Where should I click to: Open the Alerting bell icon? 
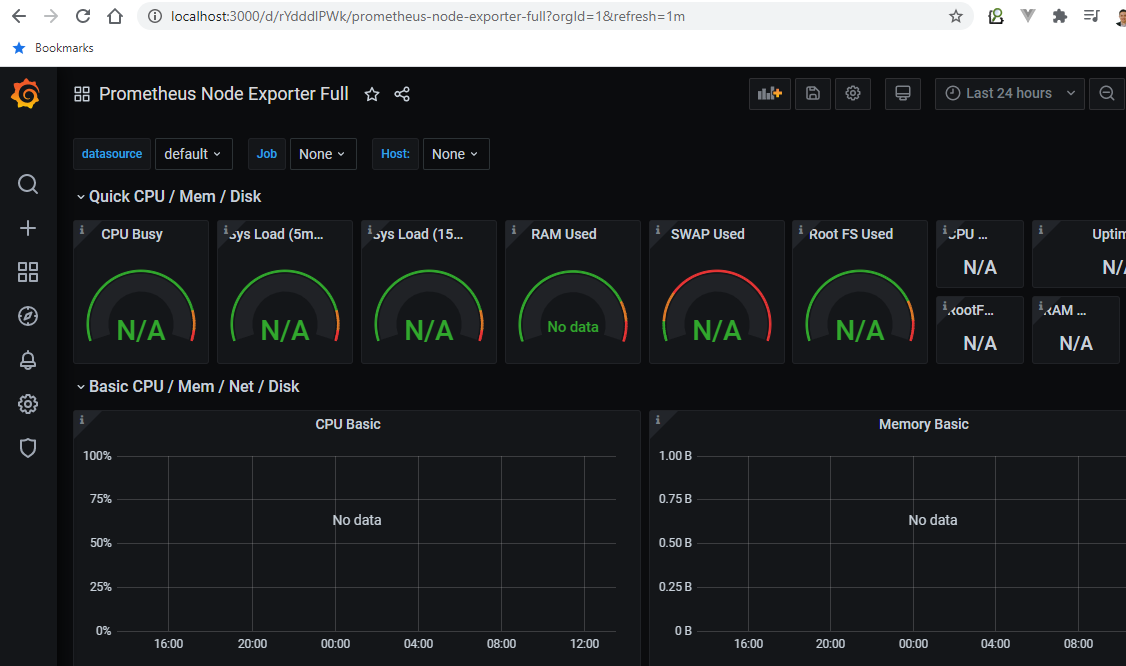tap(27, 360)
